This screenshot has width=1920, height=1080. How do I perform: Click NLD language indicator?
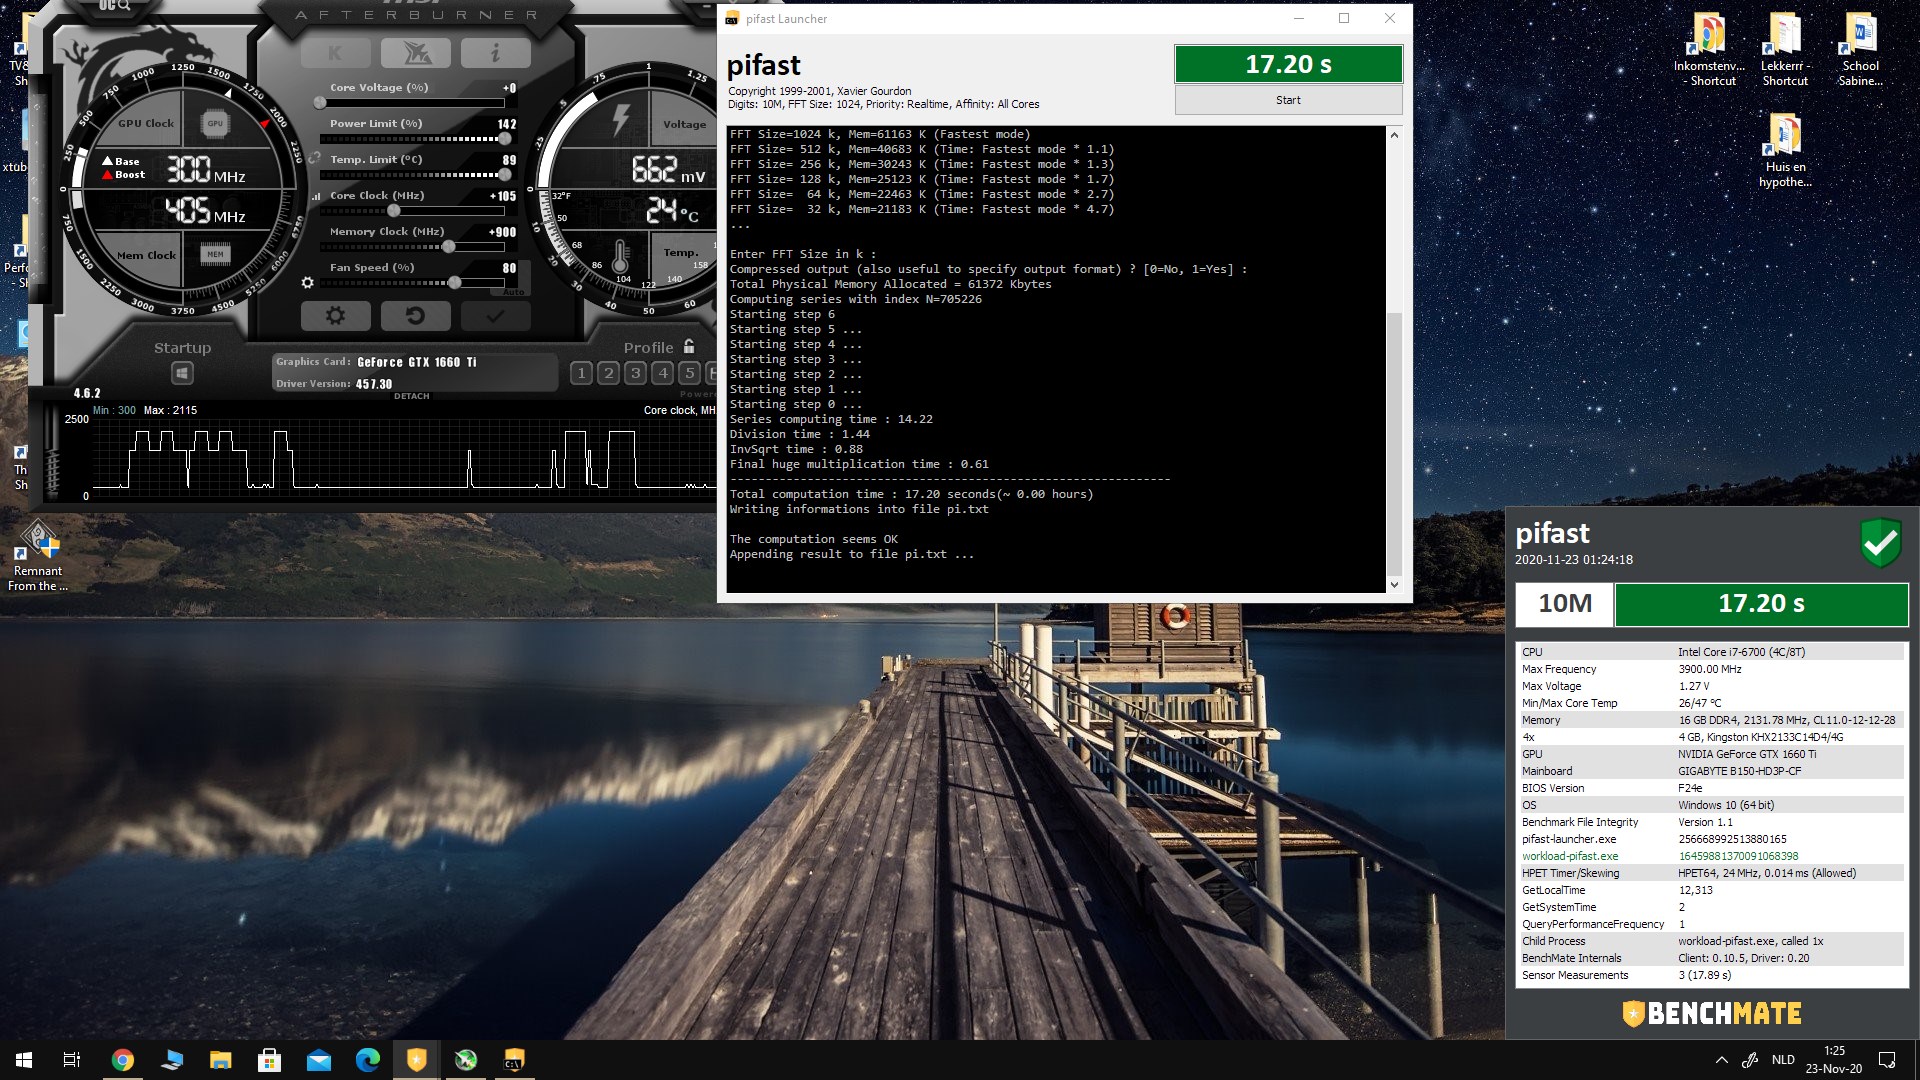[x=1783, y=1060]
